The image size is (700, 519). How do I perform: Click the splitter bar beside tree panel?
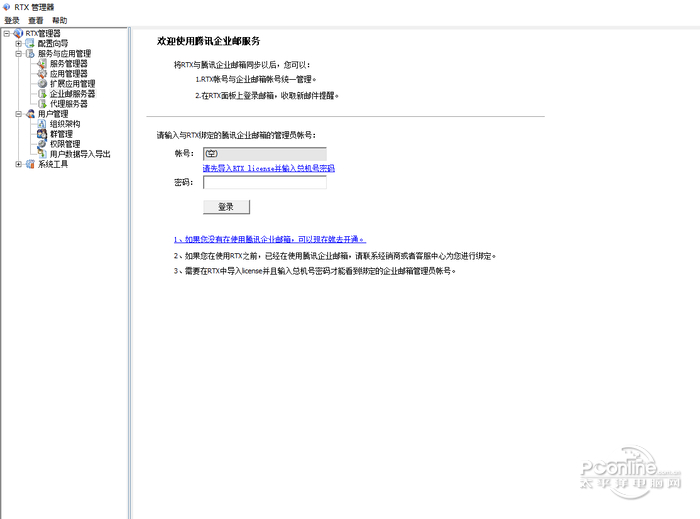(129, 273)
